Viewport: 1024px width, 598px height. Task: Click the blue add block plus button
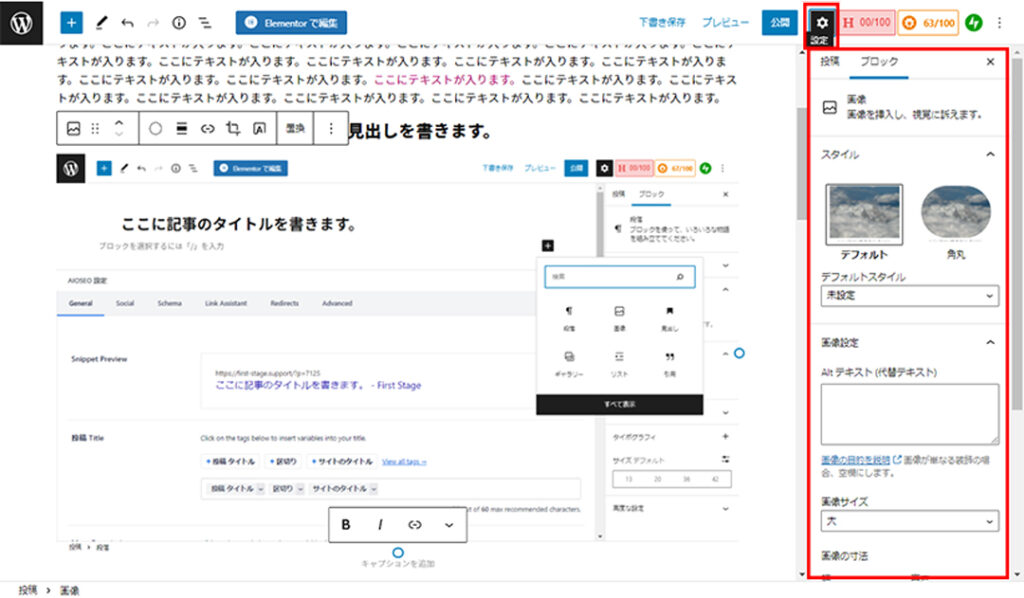(x=72, y=22)
